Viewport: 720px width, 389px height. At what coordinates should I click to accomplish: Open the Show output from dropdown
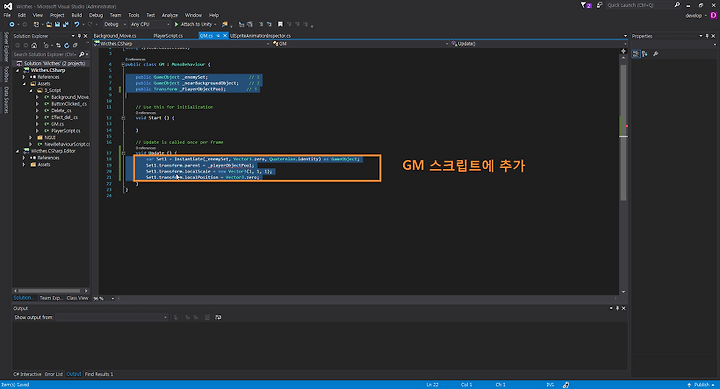click(112, 317)
